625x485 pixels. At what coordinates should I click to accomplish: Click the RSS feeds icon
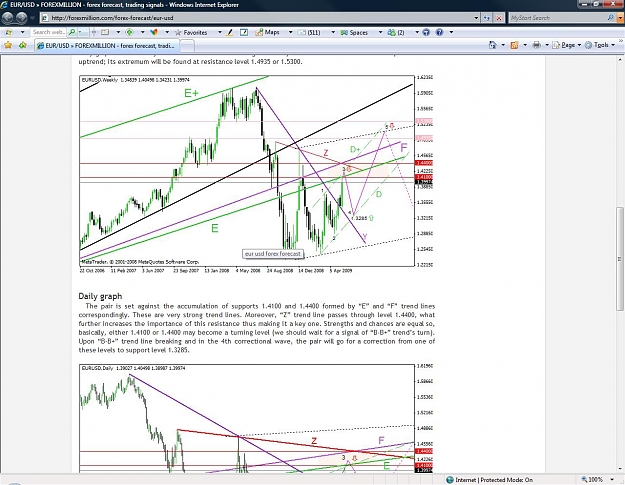[514, 45]
